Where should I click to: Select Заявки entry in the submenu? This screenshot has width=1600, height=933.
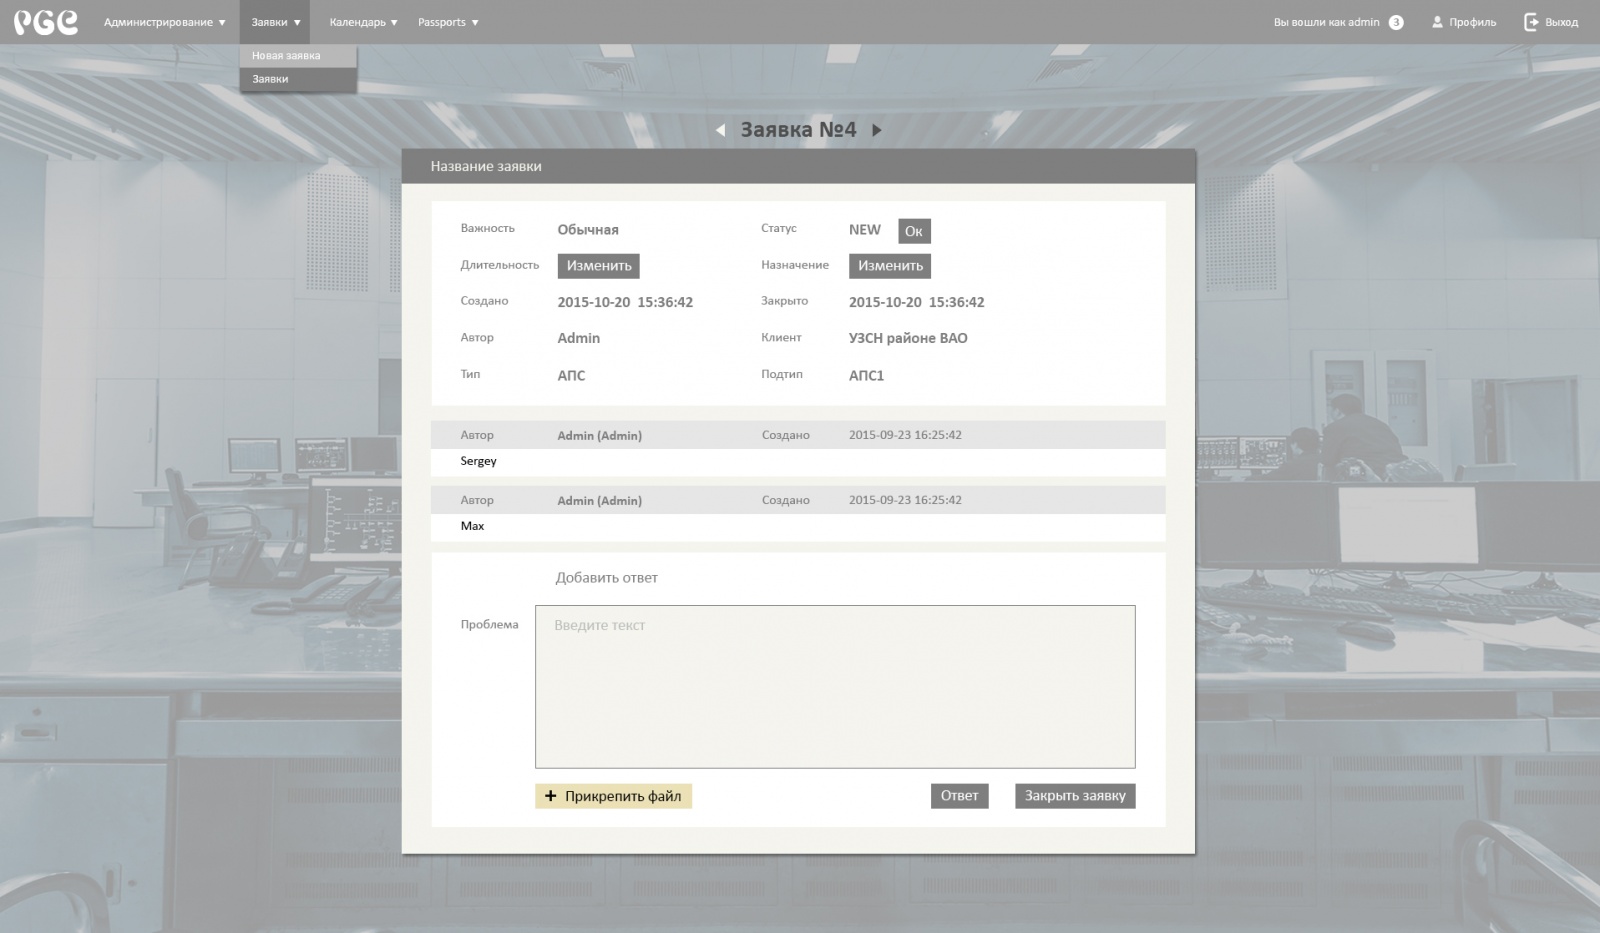click(298, 79)
